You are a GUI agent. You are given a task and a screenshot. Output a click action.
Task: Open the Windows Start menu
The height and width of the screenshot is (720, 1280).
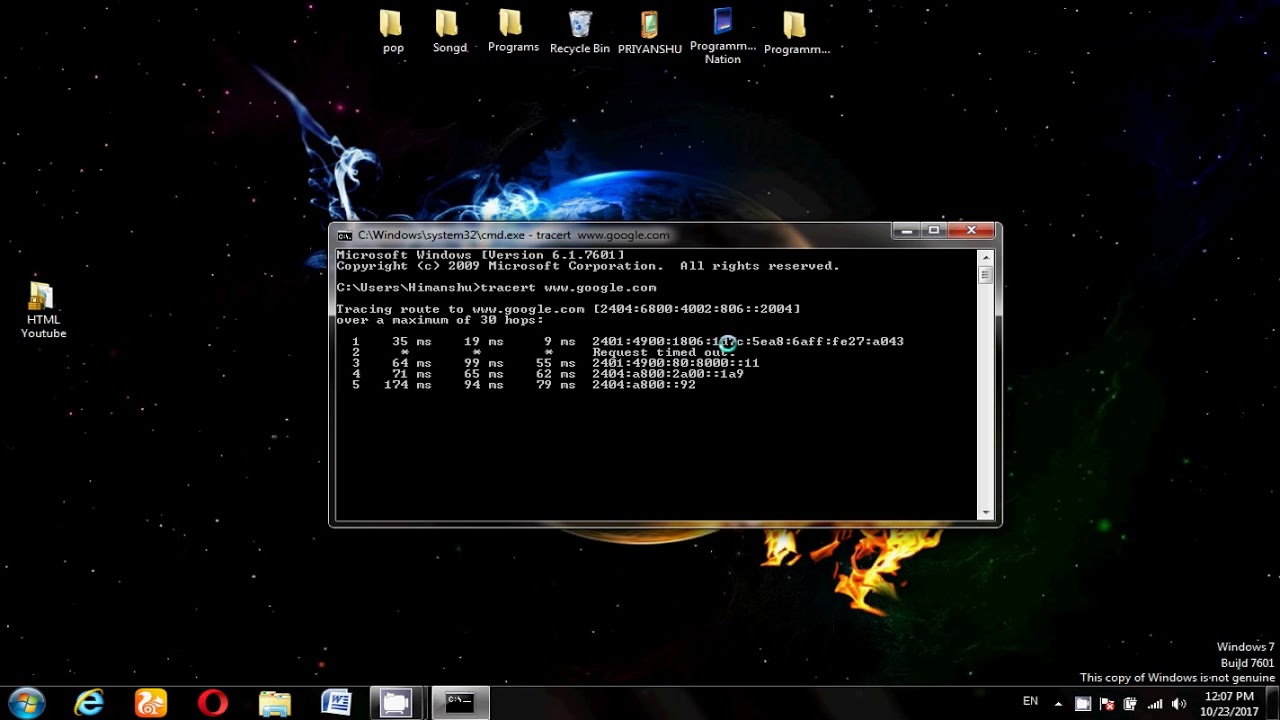[x=26, y=702]
